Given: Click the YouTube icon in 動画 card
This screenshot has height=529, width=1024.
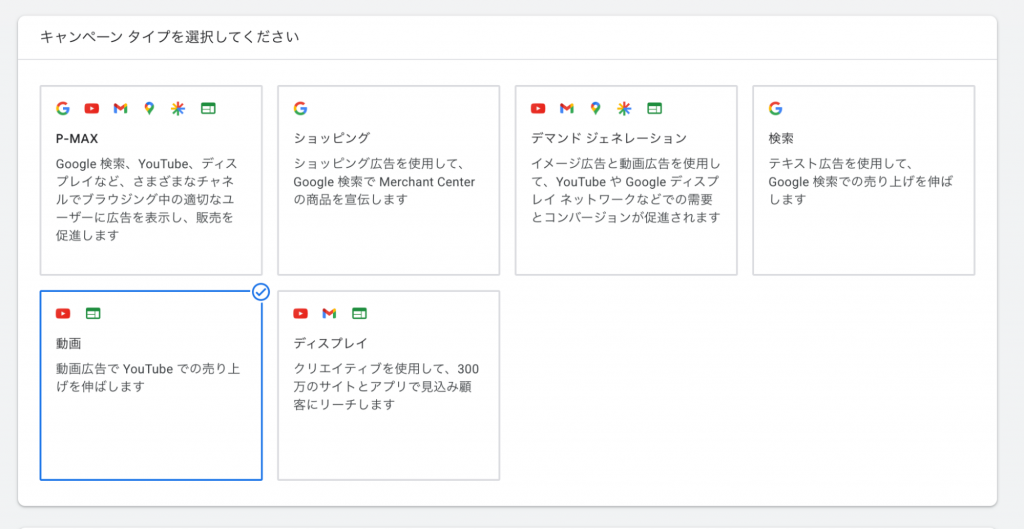Looking at the screenshot, I should (63, 313).
